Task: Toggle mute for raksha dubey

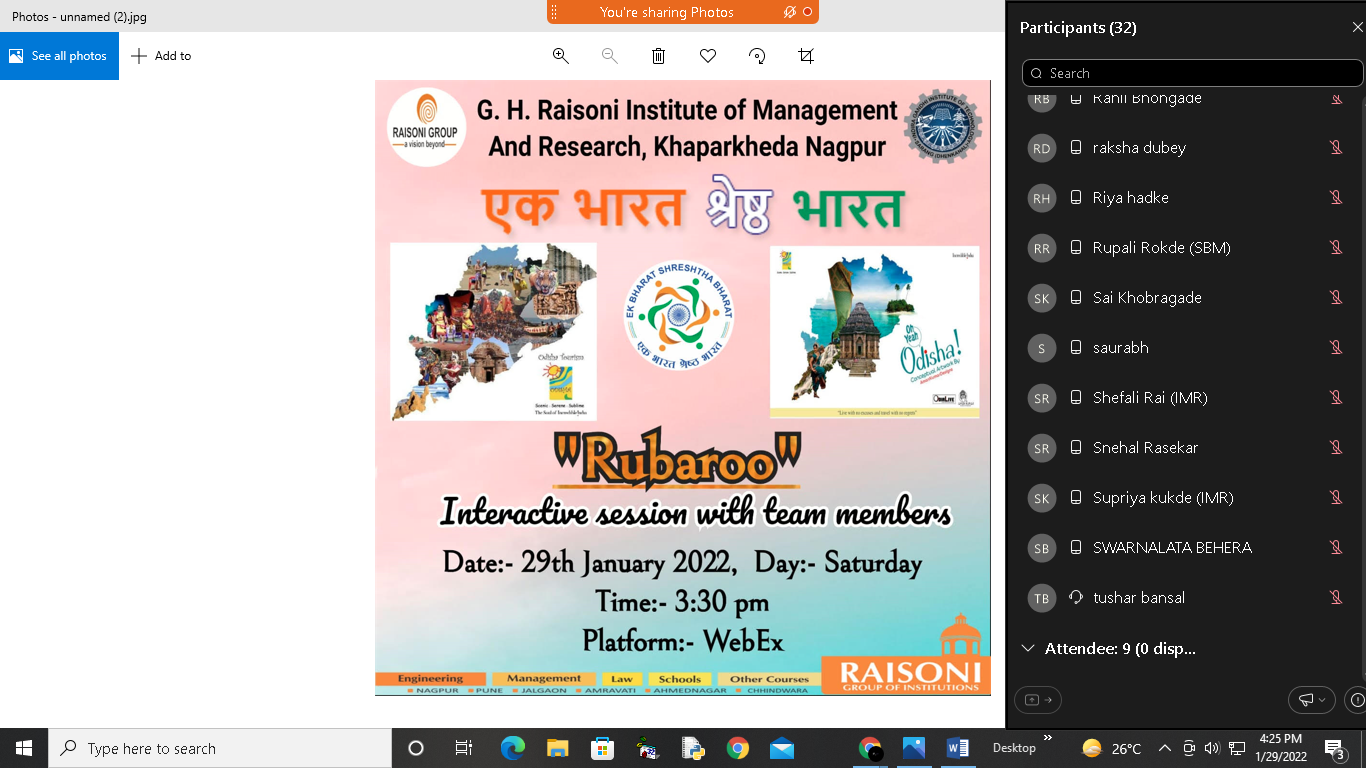Action: [x=1335, y=148]
